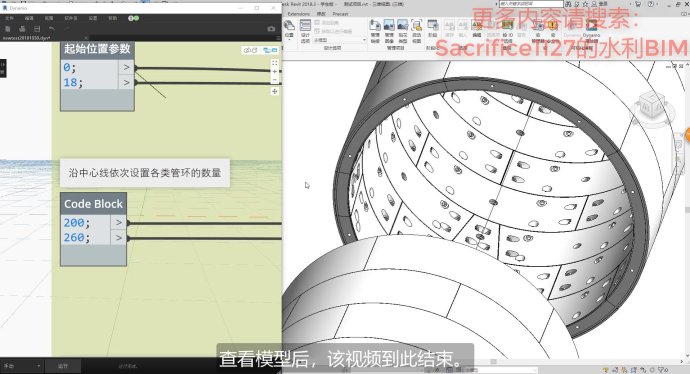This screenshot has width=690, height=374.
Task: Open the 文件 menu in Dynamo
Action: [9, 18]
